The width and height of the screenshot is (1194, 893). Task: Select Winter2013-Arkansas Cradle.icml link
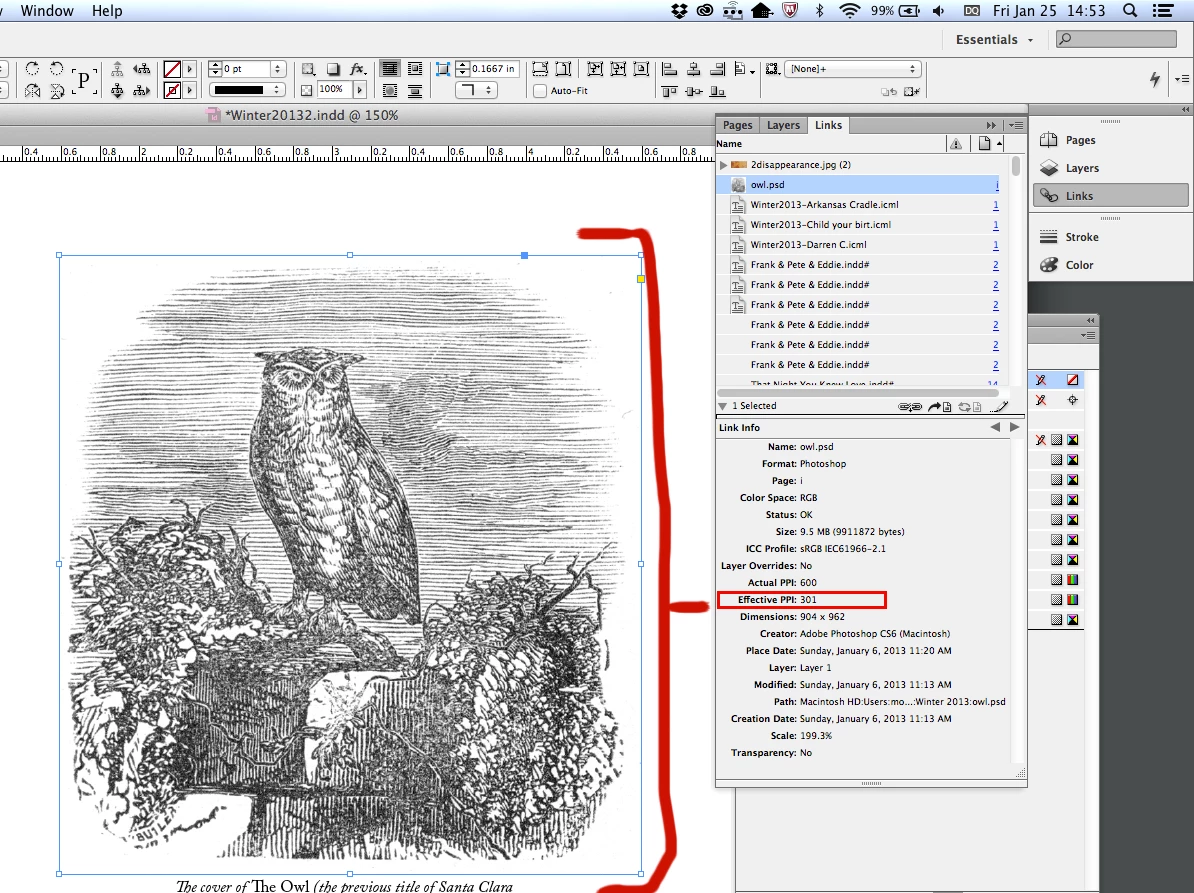[x=859, y=205]
